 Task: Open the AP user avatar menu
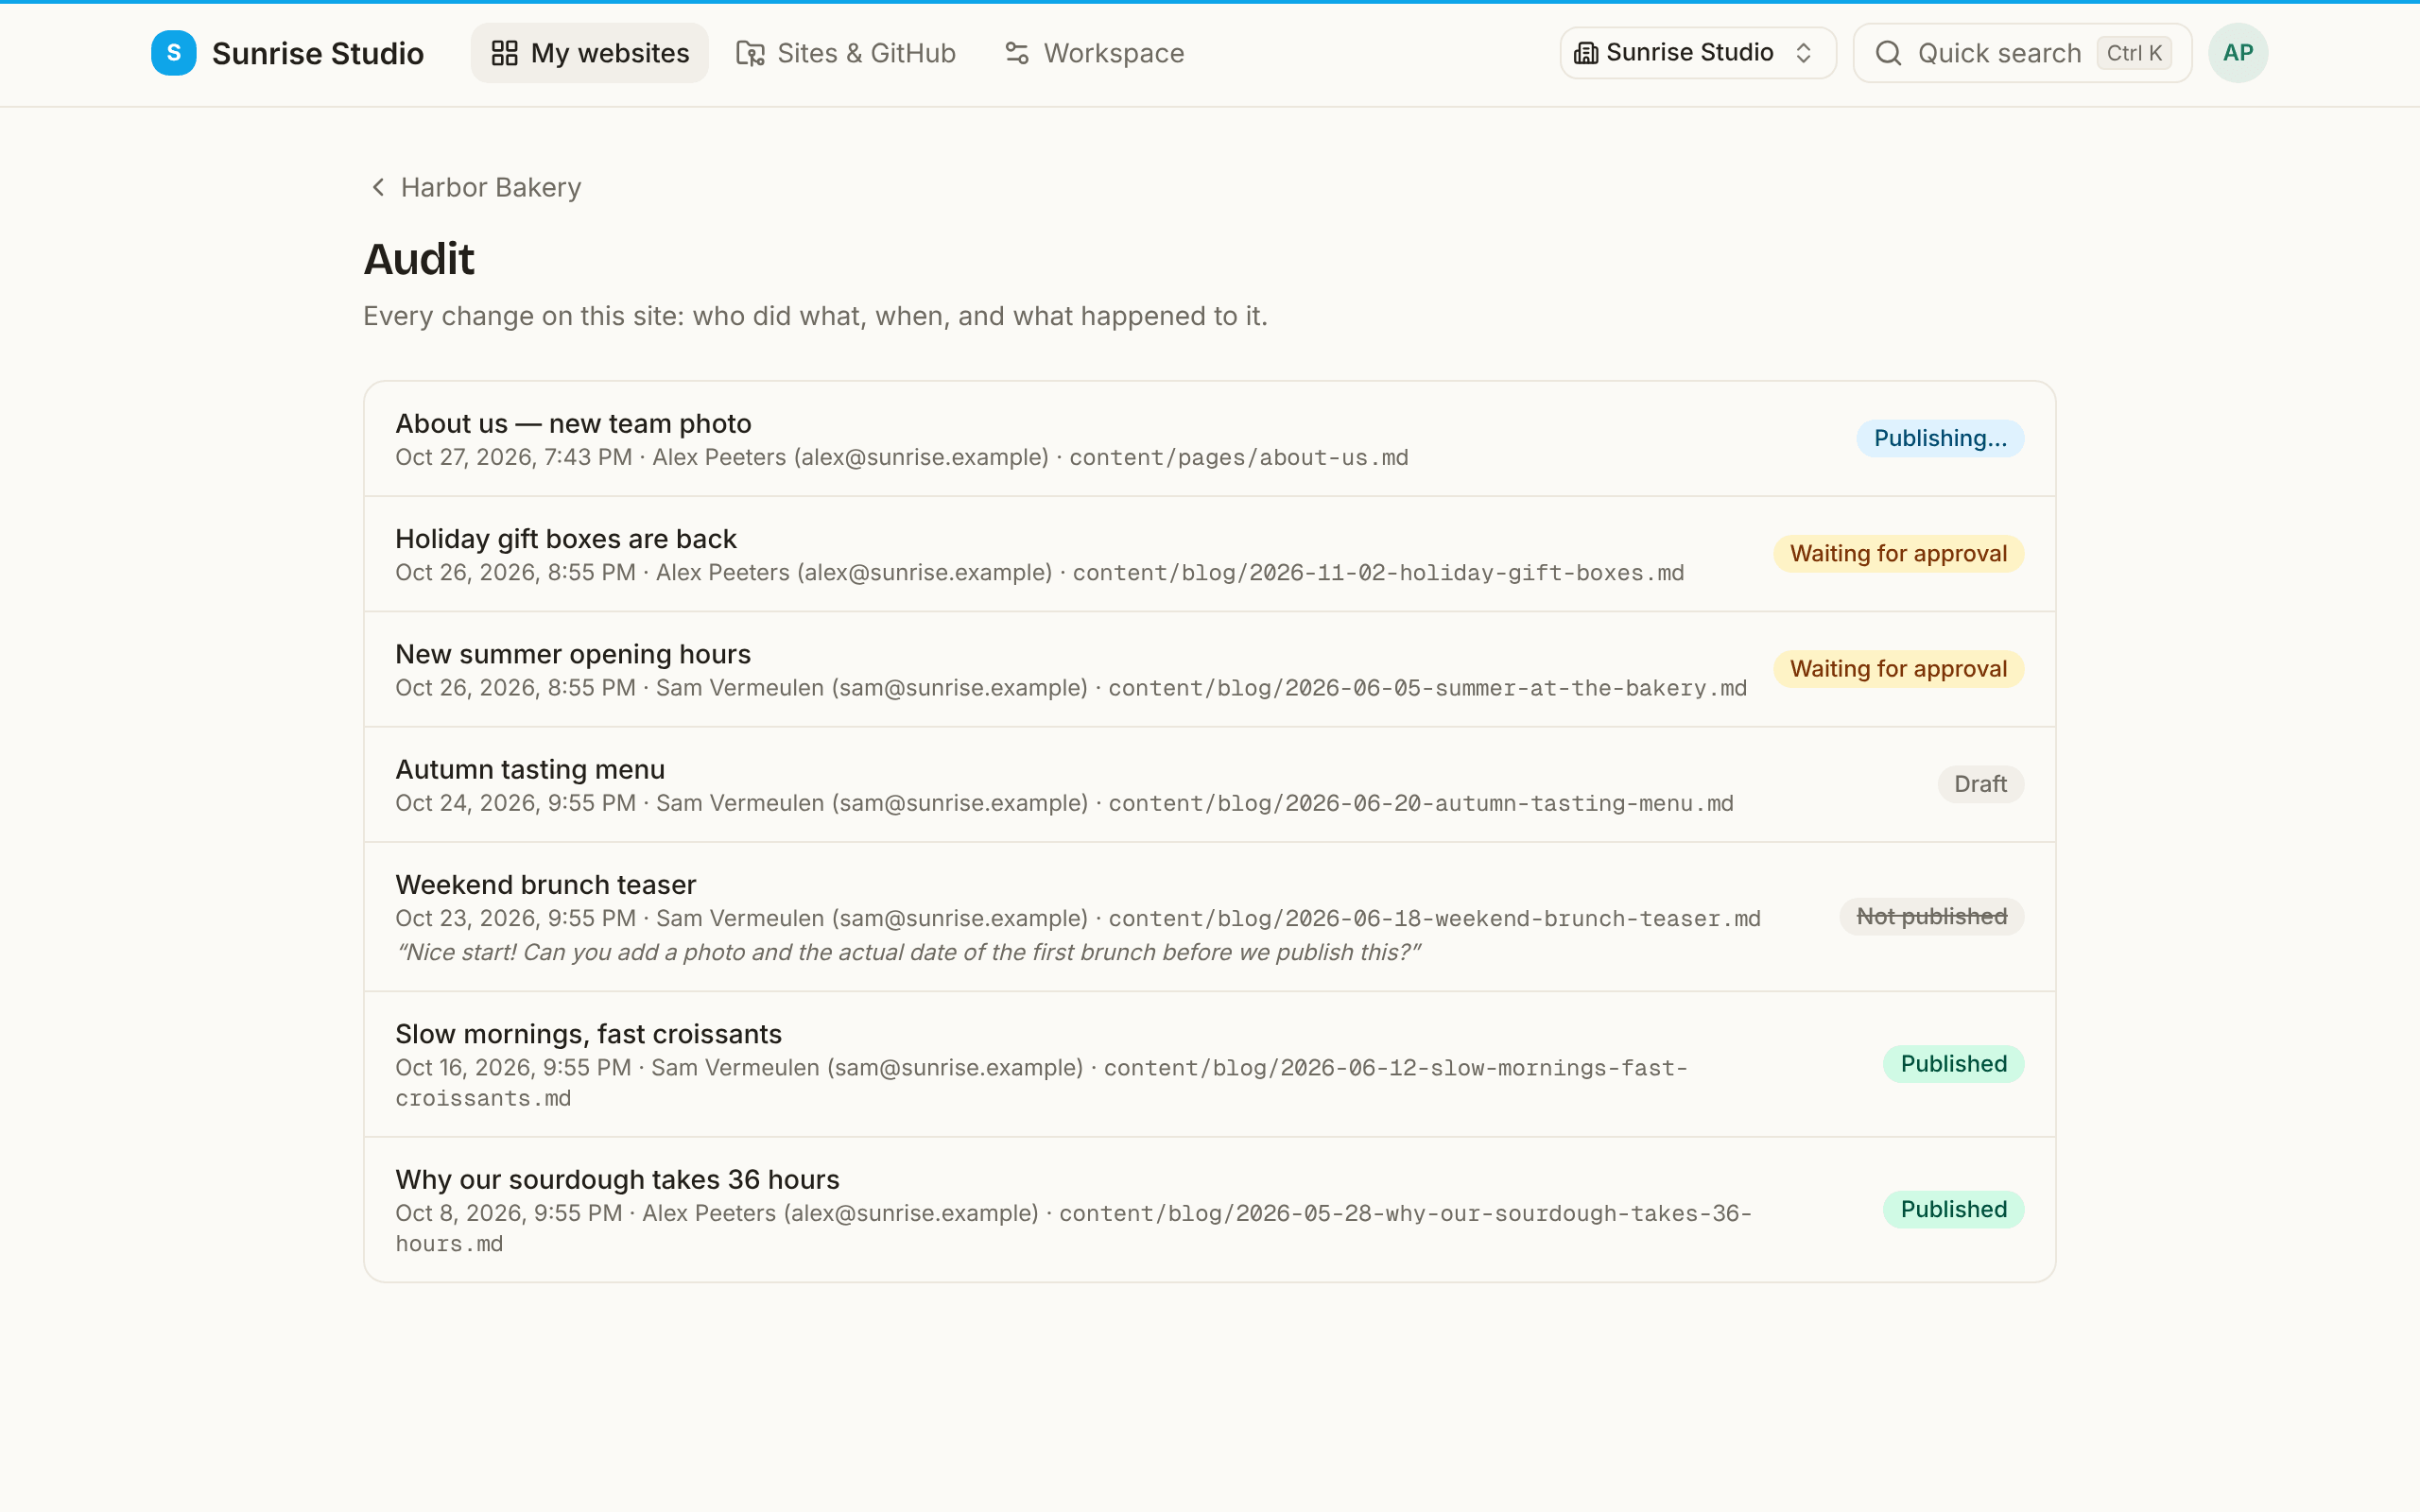2238,53
